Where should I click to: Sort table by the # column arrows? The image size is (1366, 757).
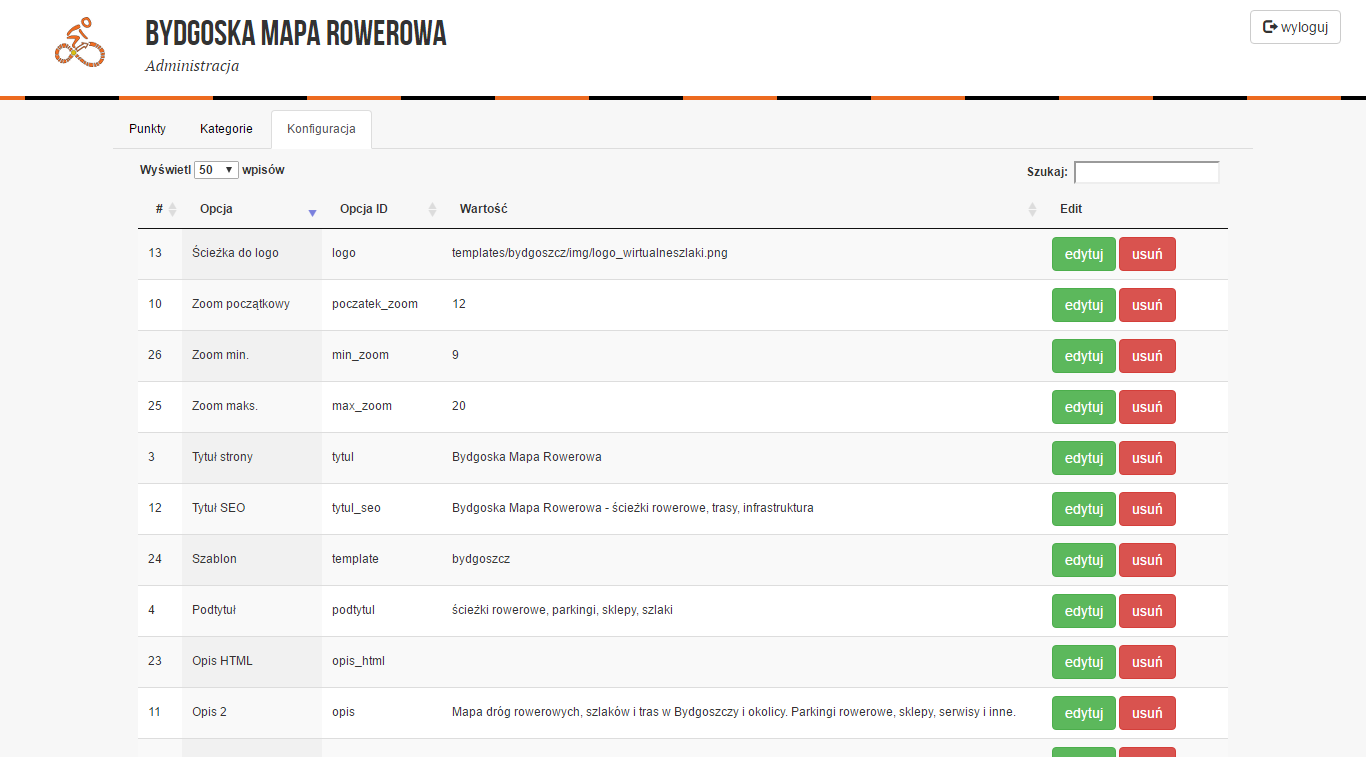(172, 209)
